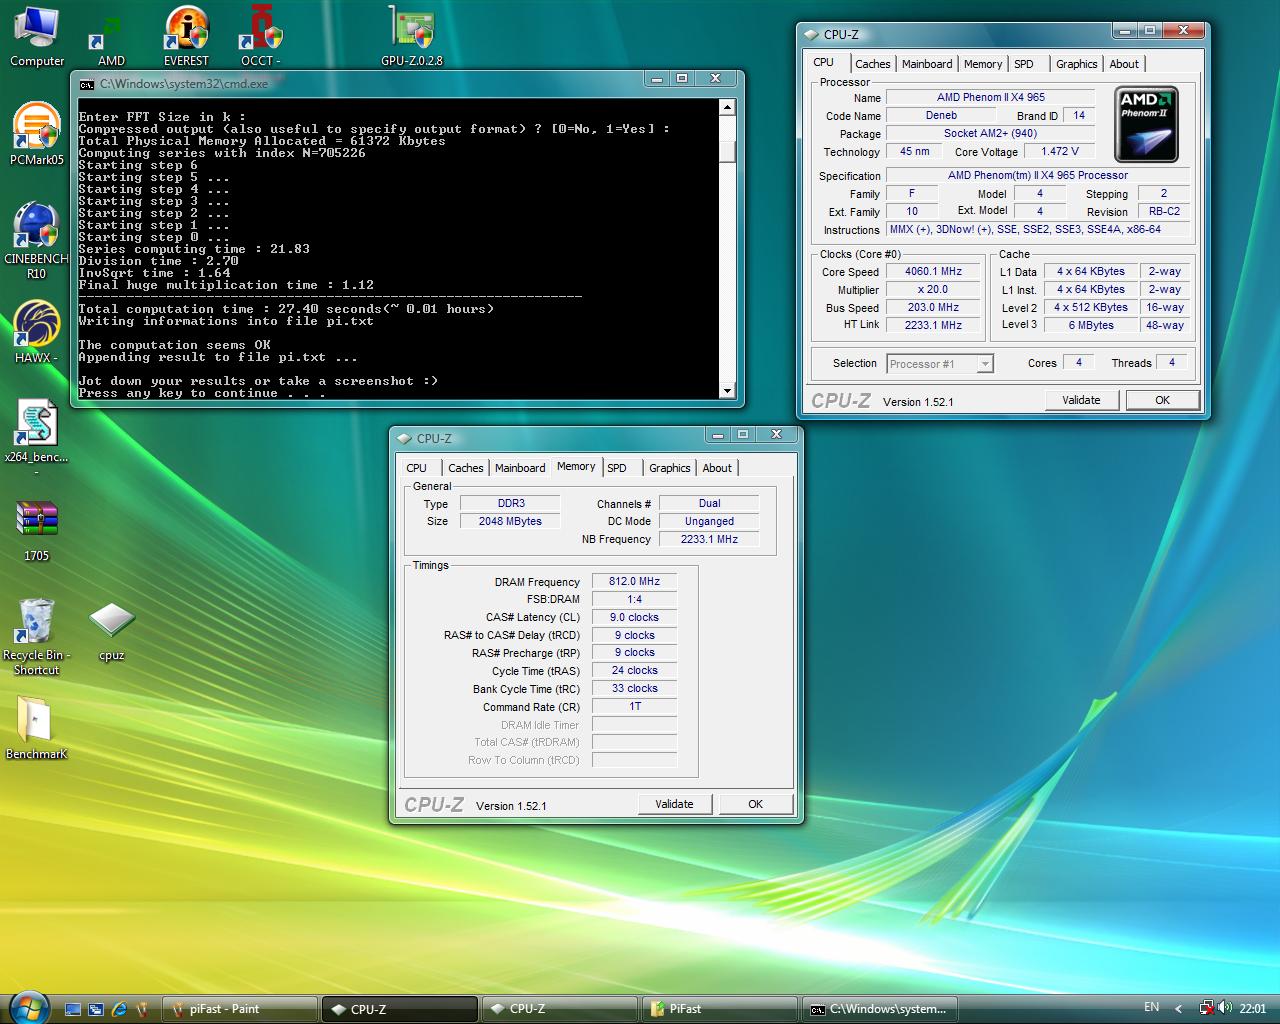Open the Recycle Bin shortcut
The height and width of the screenshot is (1024, 1280).
click(x=37, y=636)
